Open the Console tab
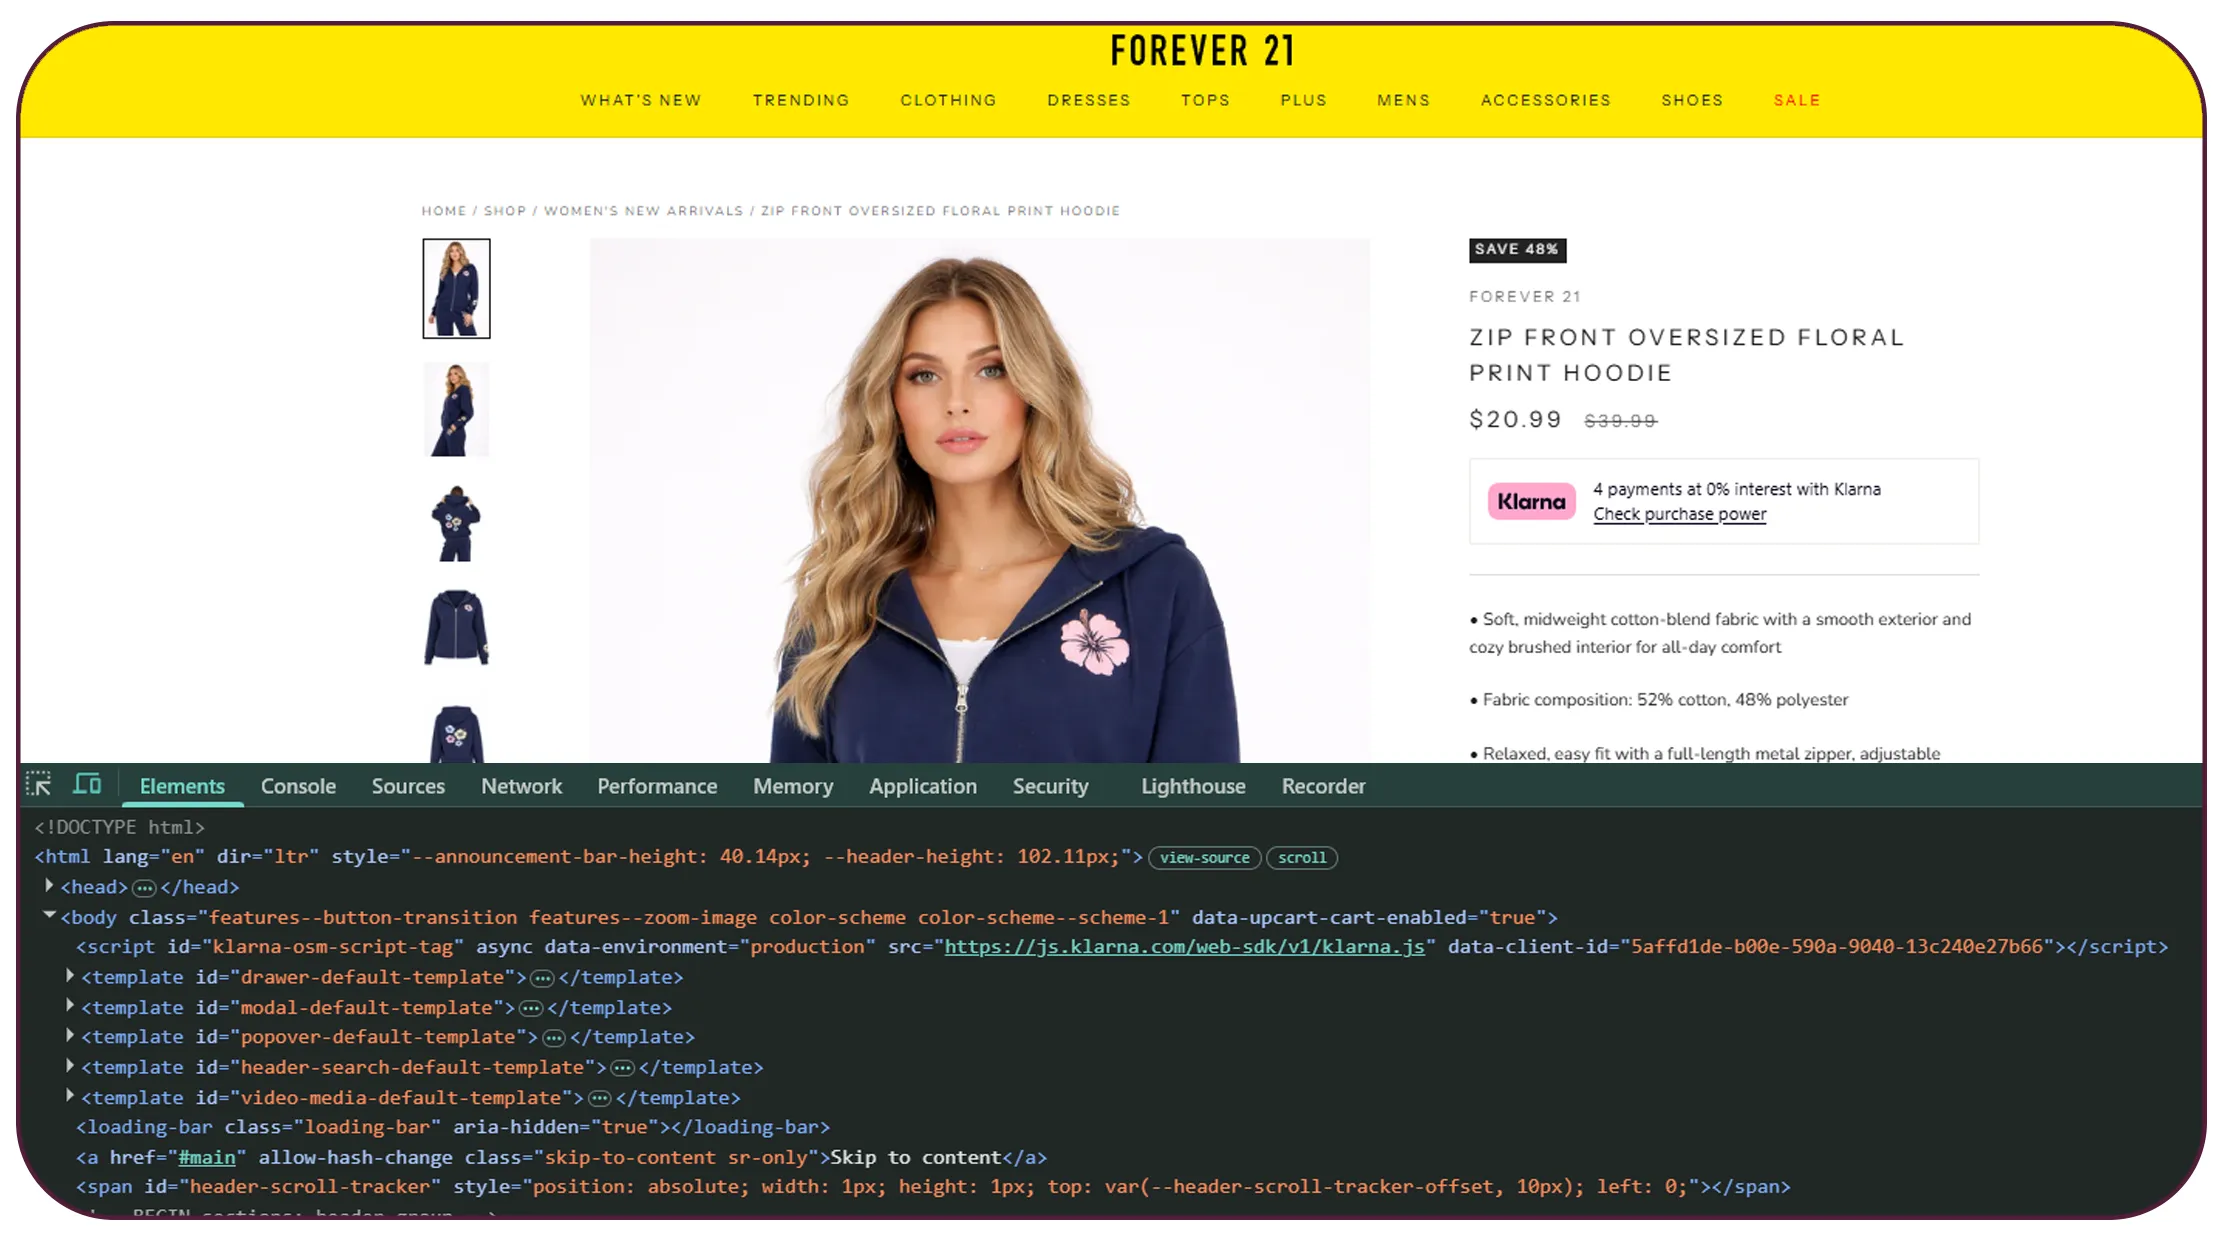This screenshot has height=1240, width=2223. point(298,786)
